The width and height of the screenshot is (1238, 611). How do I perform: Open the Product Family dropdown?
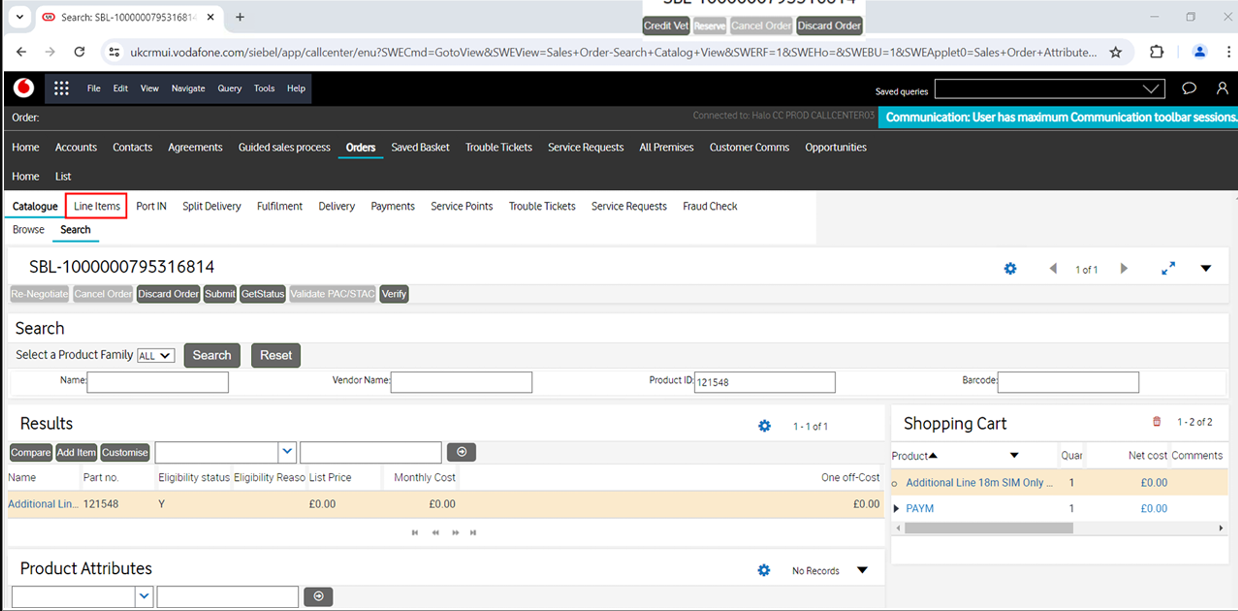(x=156, y=355)
